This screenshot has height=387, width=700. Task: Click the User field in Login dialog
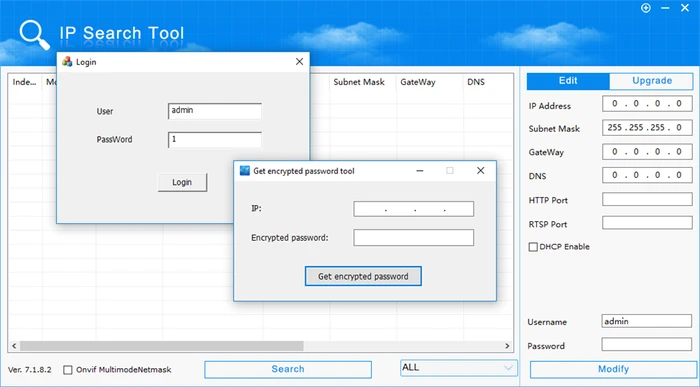coord(215,111)
